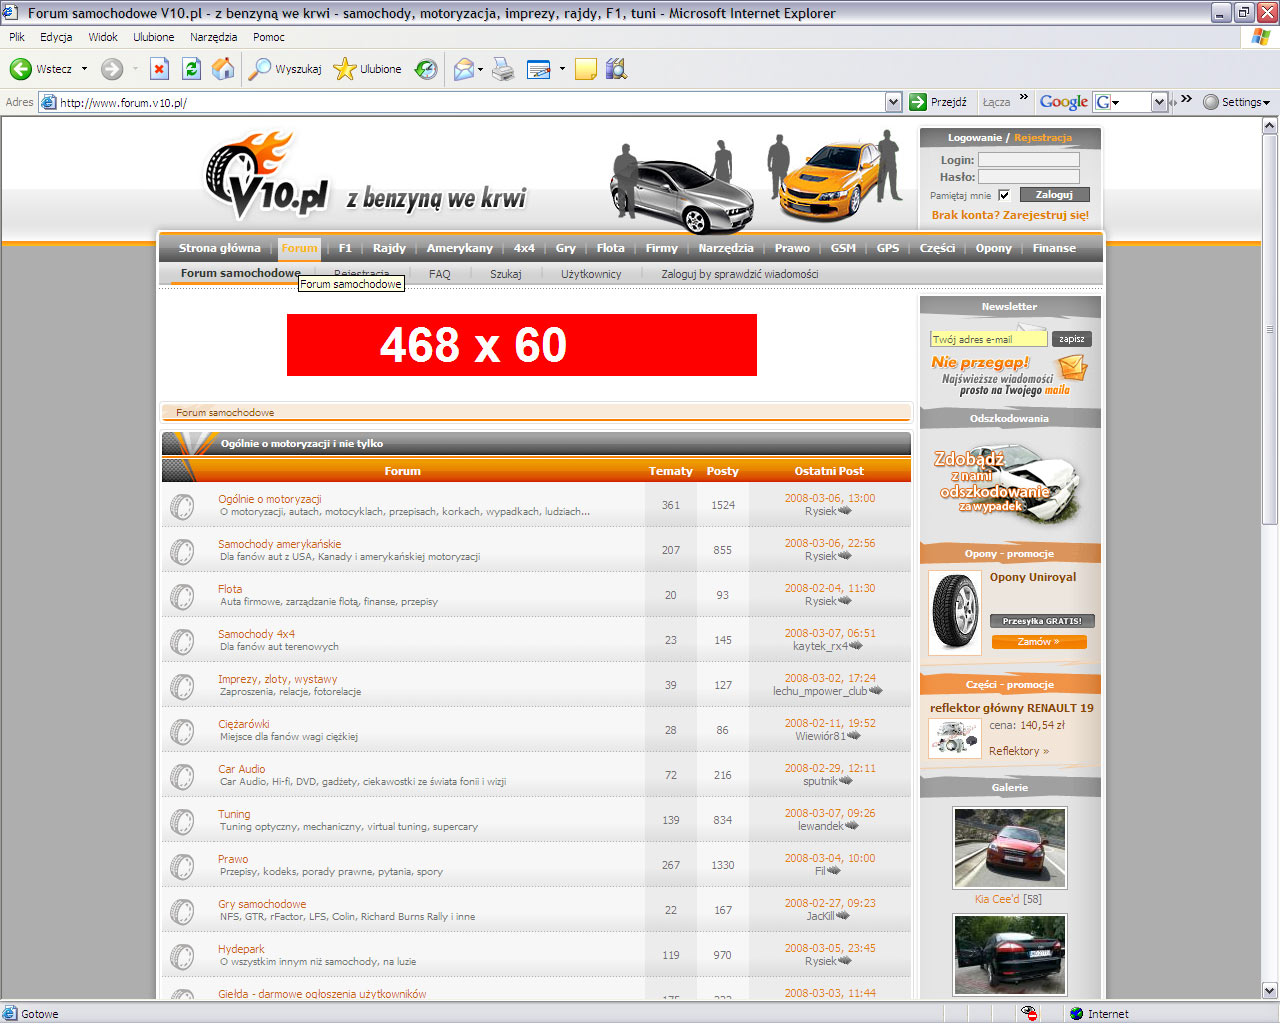The height and width of the screenshot is (1024, 1280).
Task: Click the green Przejdź go arrow
Action: pyautogui.click(x=918, y=102)
